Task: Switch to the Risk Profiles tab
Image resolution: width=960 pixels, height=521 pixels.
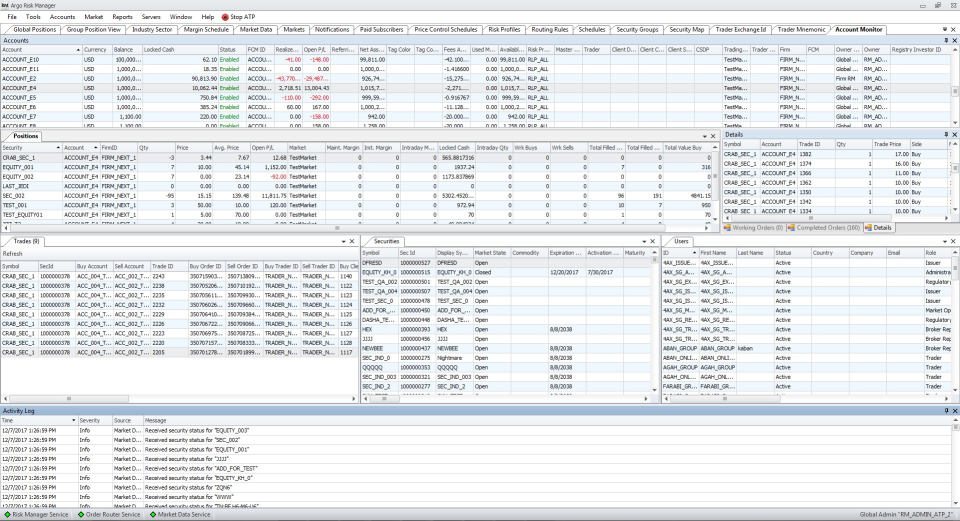Action: 504,29
